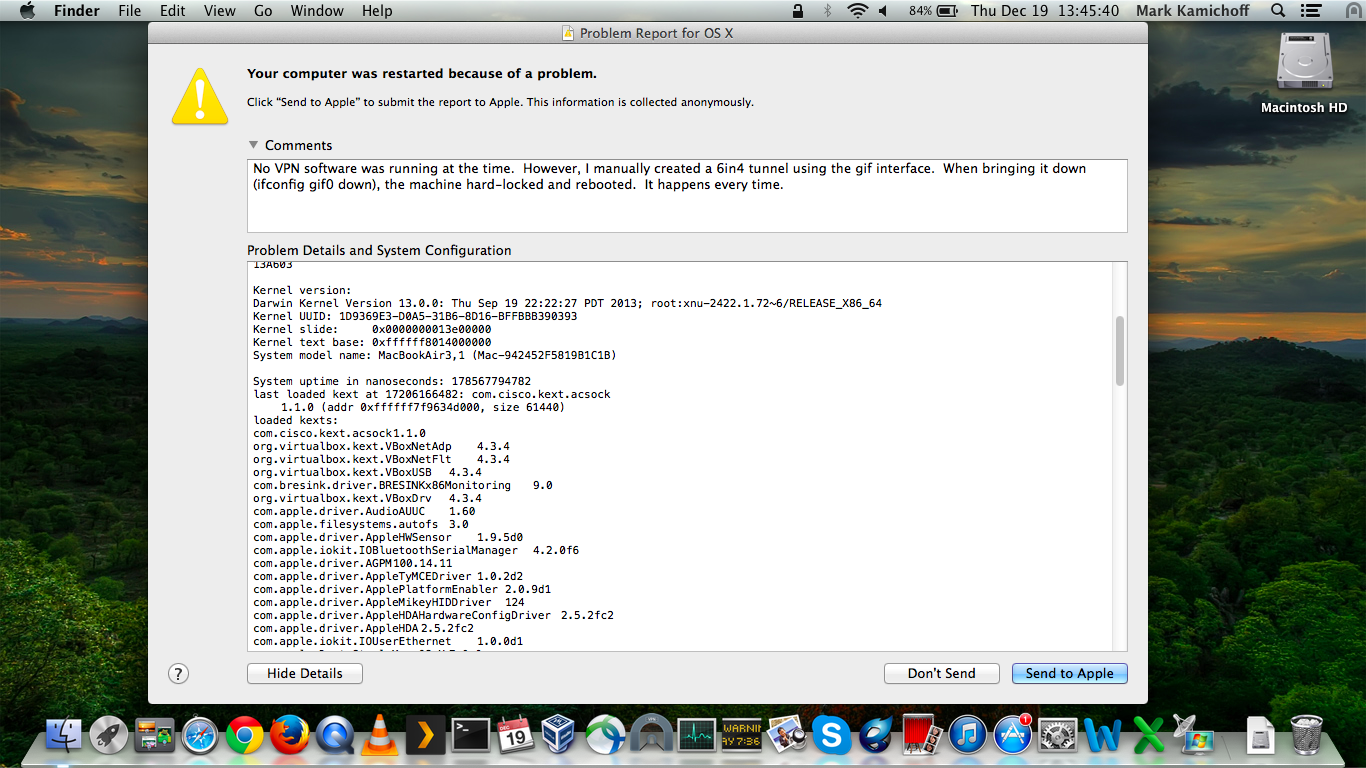This screenshot has height=768, width=1366.
Task: Open Macintosh HD desktop drive icon
Action: click(x=1304, y=72)
